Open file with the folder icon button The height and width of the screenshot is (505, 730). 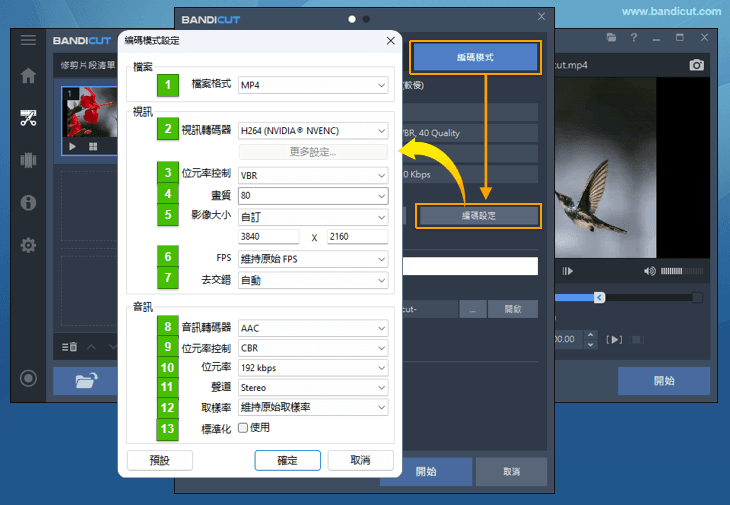(x=86, y=381)
